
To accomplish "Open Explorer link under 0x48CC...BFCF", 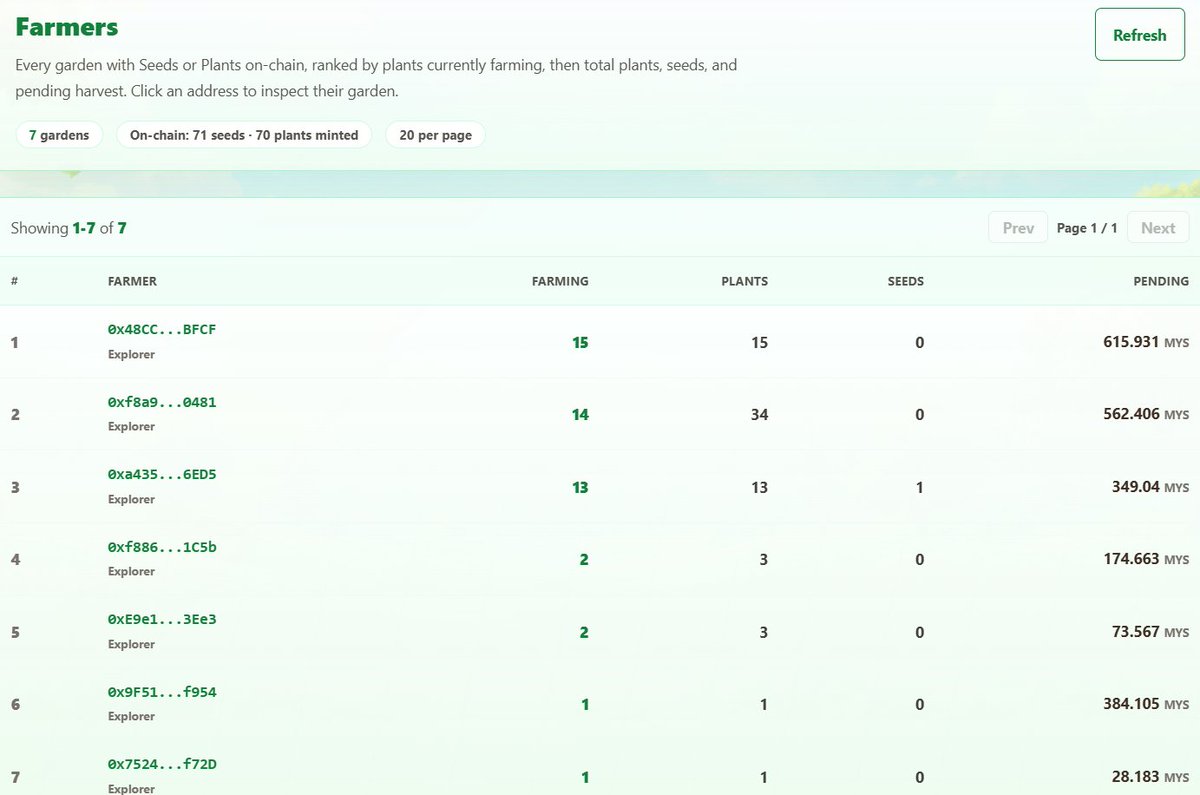I will click(131, 354).
